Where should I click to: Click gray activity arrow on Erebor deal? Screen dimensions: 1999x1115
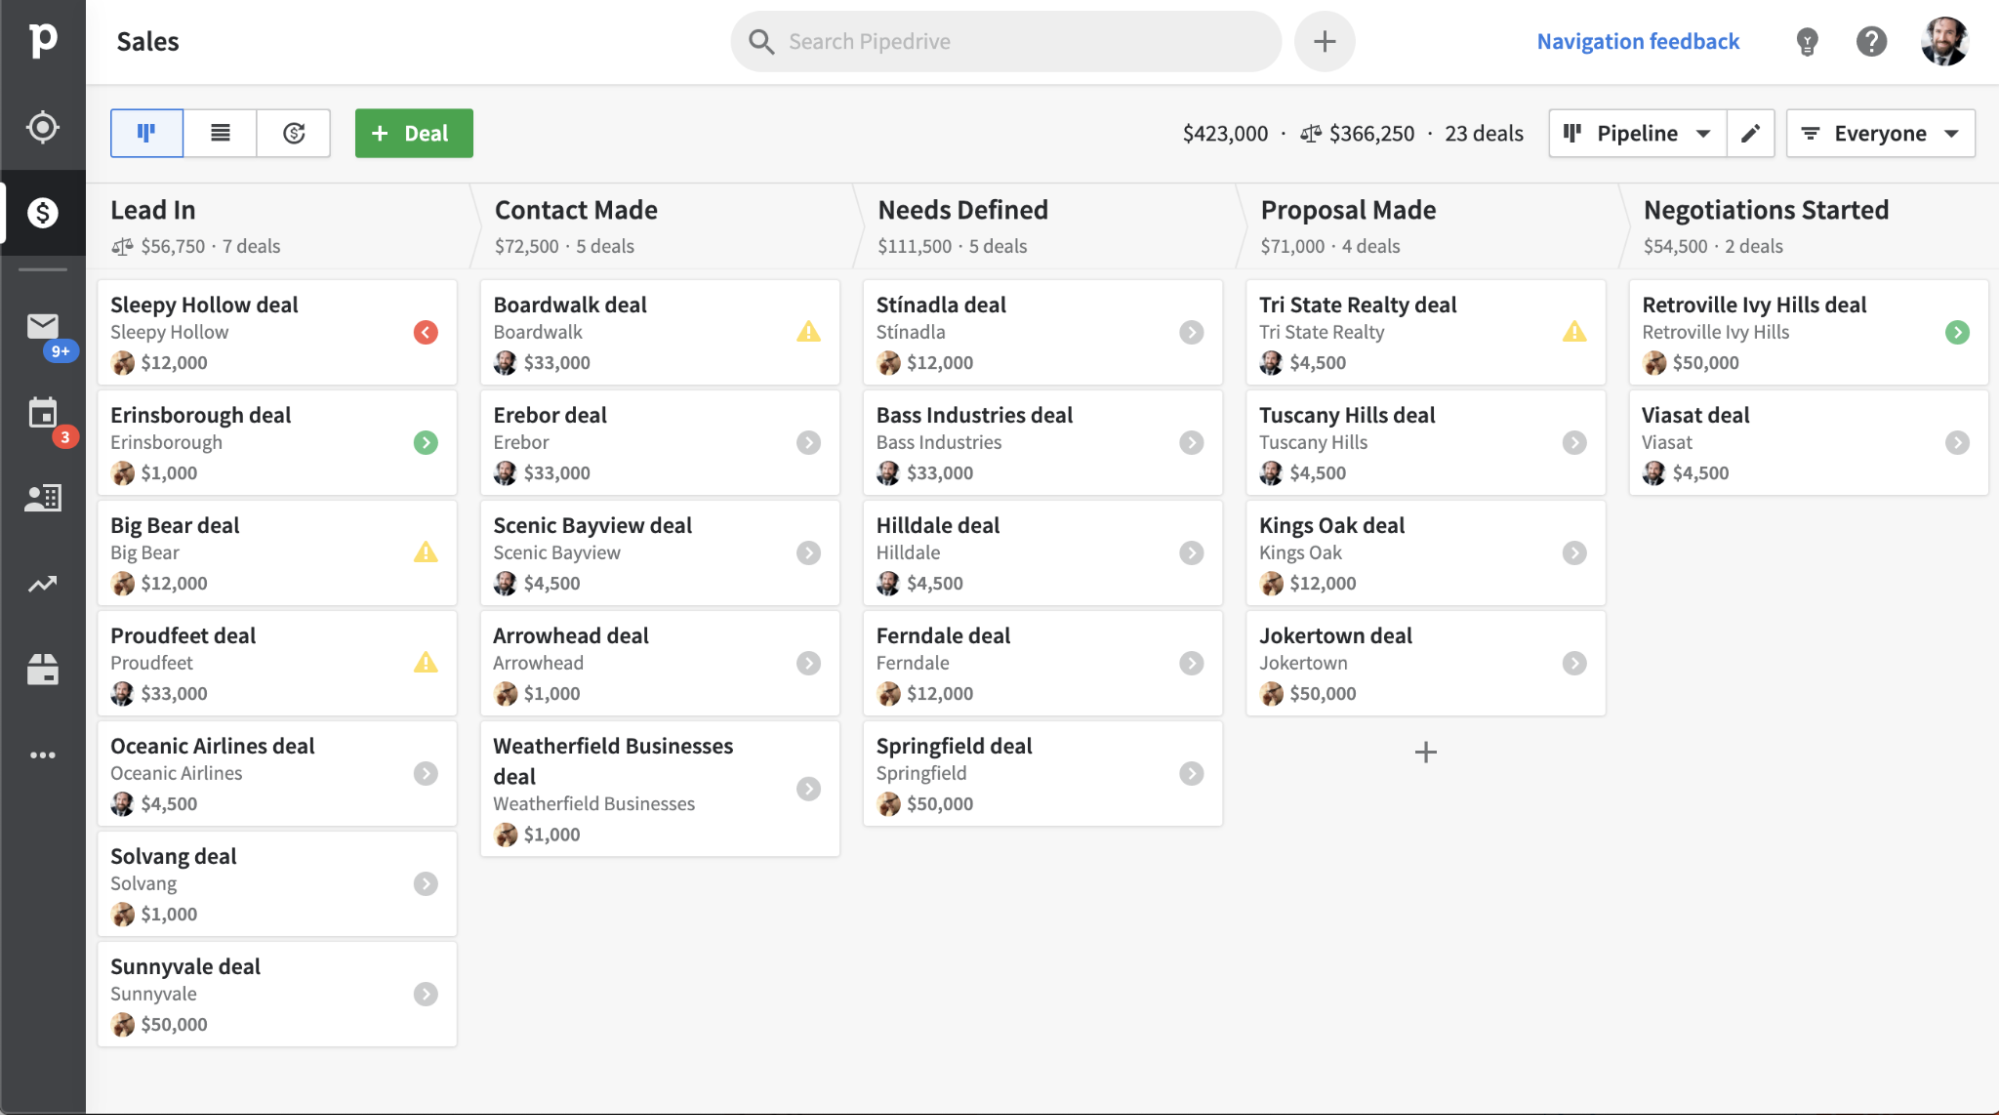click(808, 442)
